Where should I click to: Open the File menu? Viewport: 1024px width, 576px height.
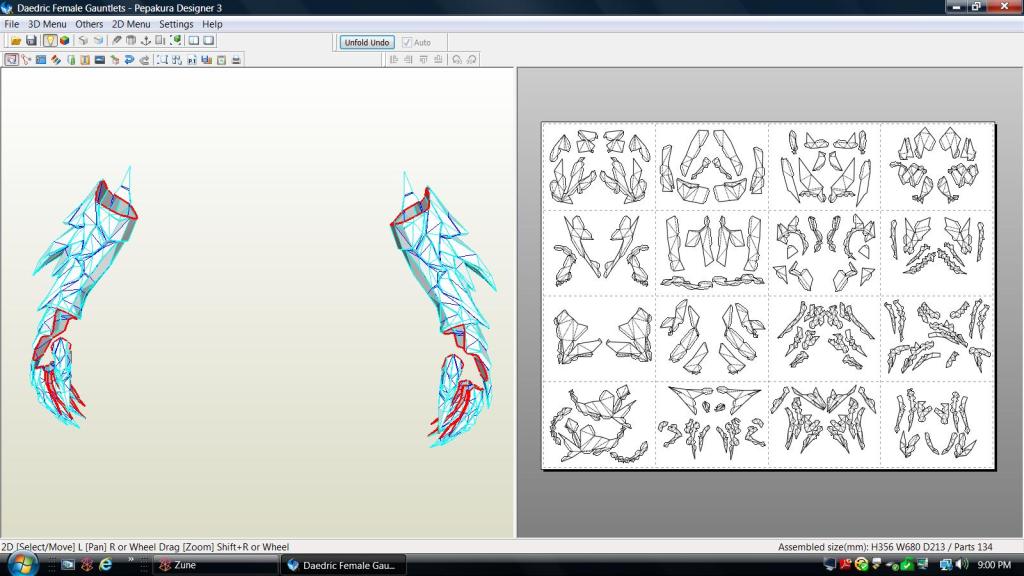click(12, 24)
